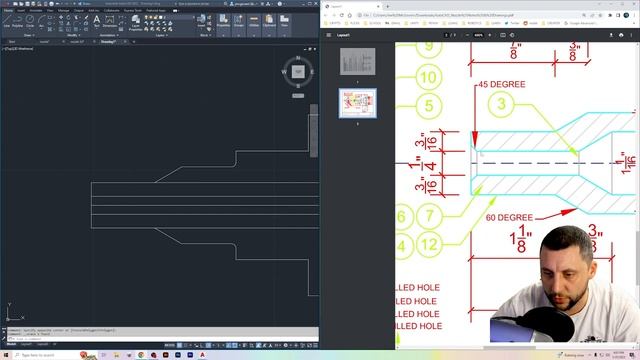The image size is (640, 360).
Task: Zoom out in the PDF viewer
Action: (467, 35)
